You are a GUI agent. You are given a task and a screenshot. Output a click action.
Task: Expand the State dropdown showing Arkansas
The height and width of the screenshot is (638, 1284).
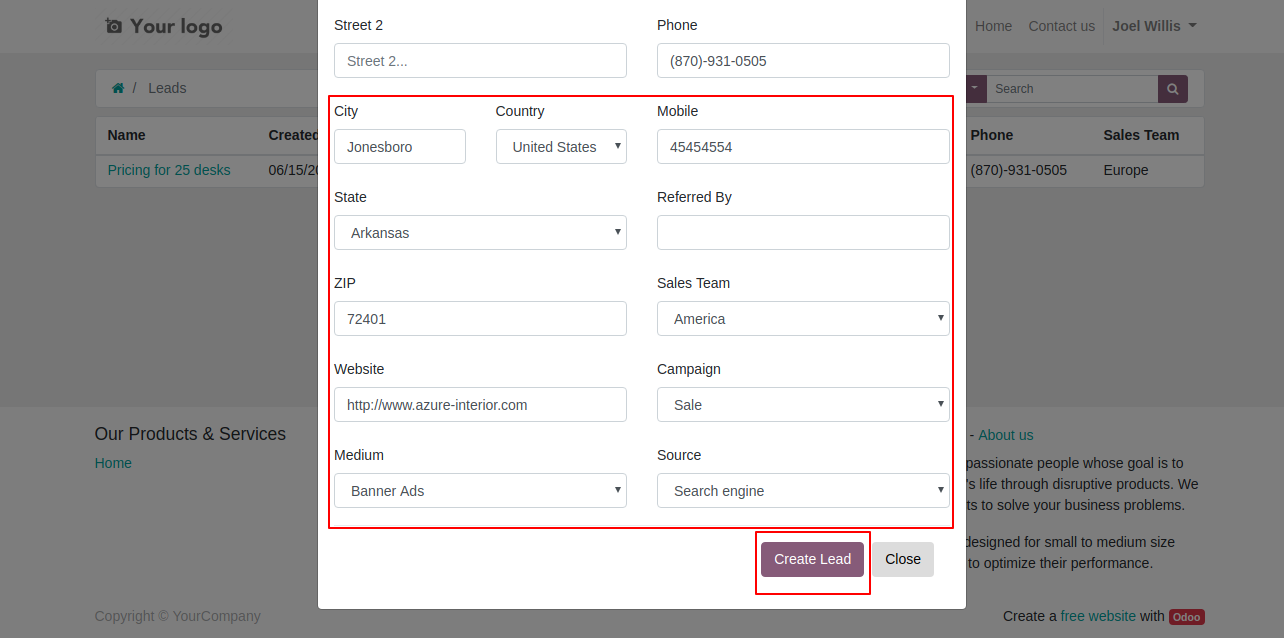(480, 232)
